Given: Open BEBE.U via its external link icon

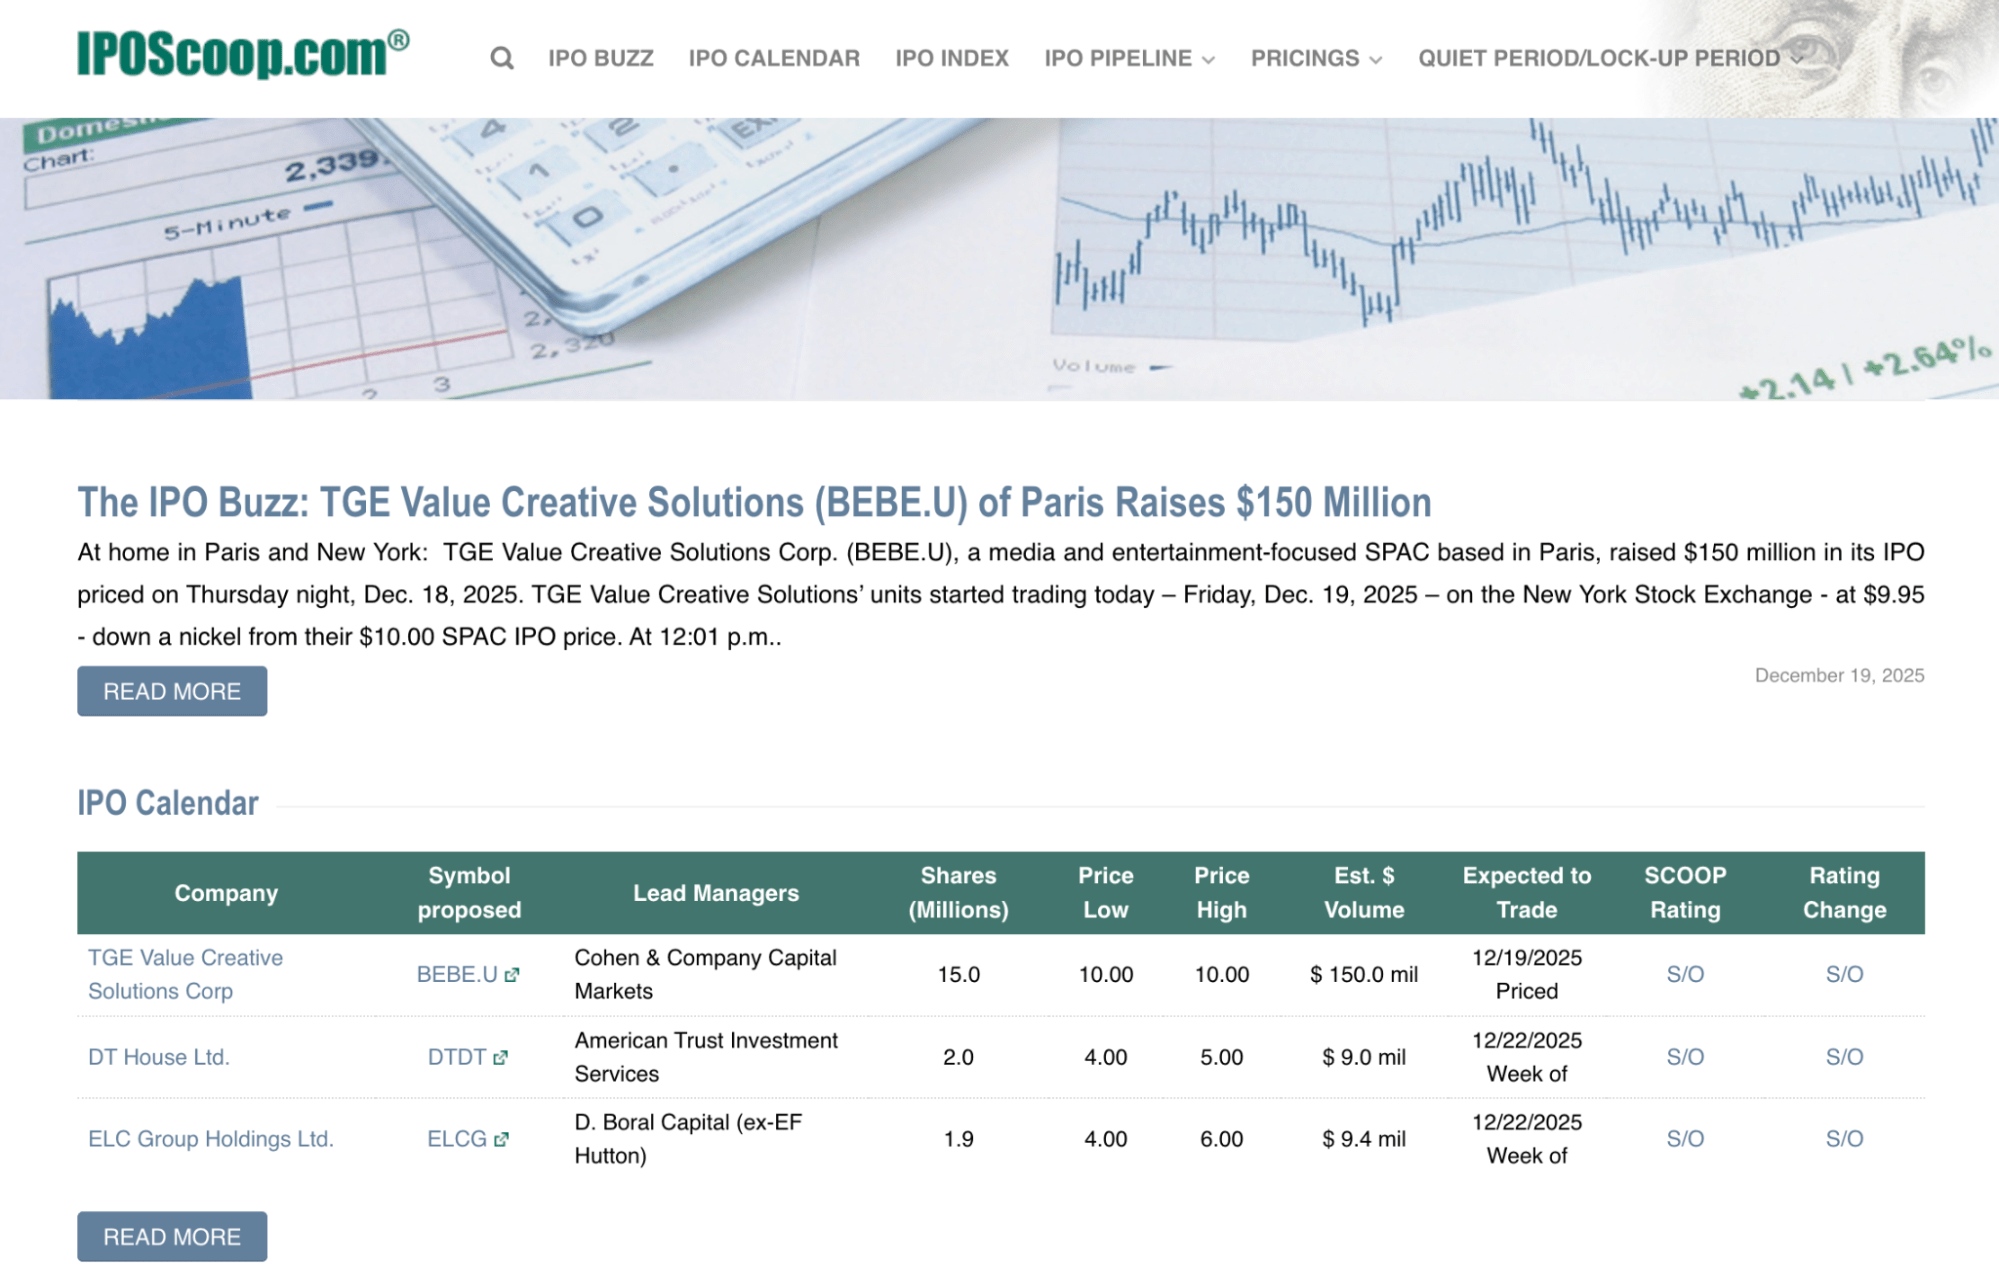Looking at the screenshot, I should coord(511,975).
